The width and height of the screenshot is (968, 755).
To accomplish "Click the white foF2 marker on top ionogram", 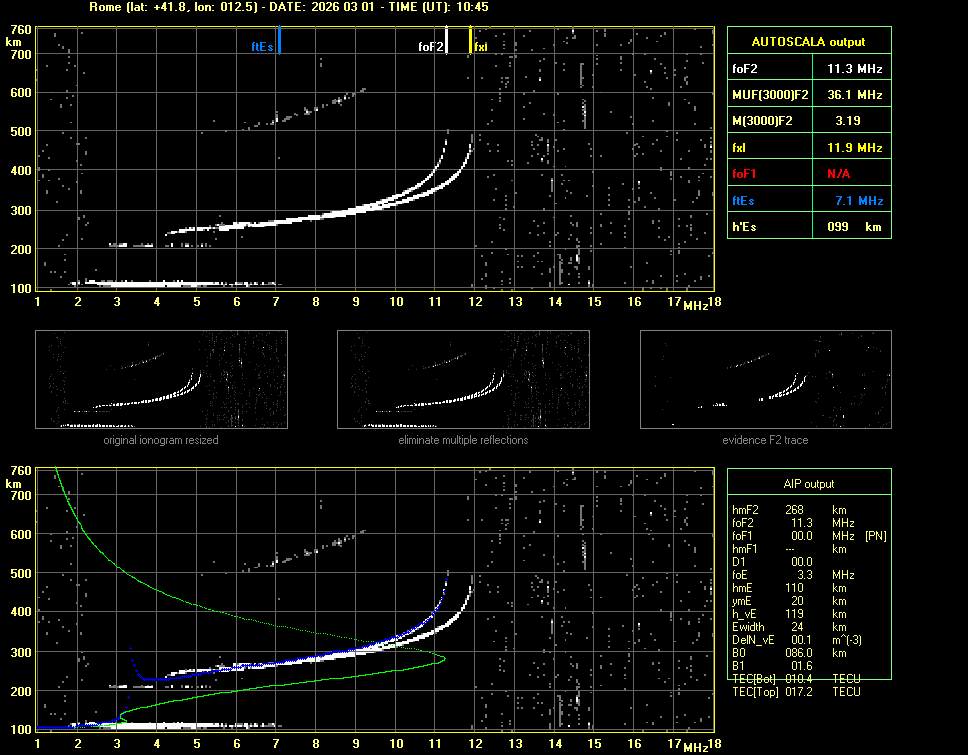I will pyautogui.click(x=447, y=41).
